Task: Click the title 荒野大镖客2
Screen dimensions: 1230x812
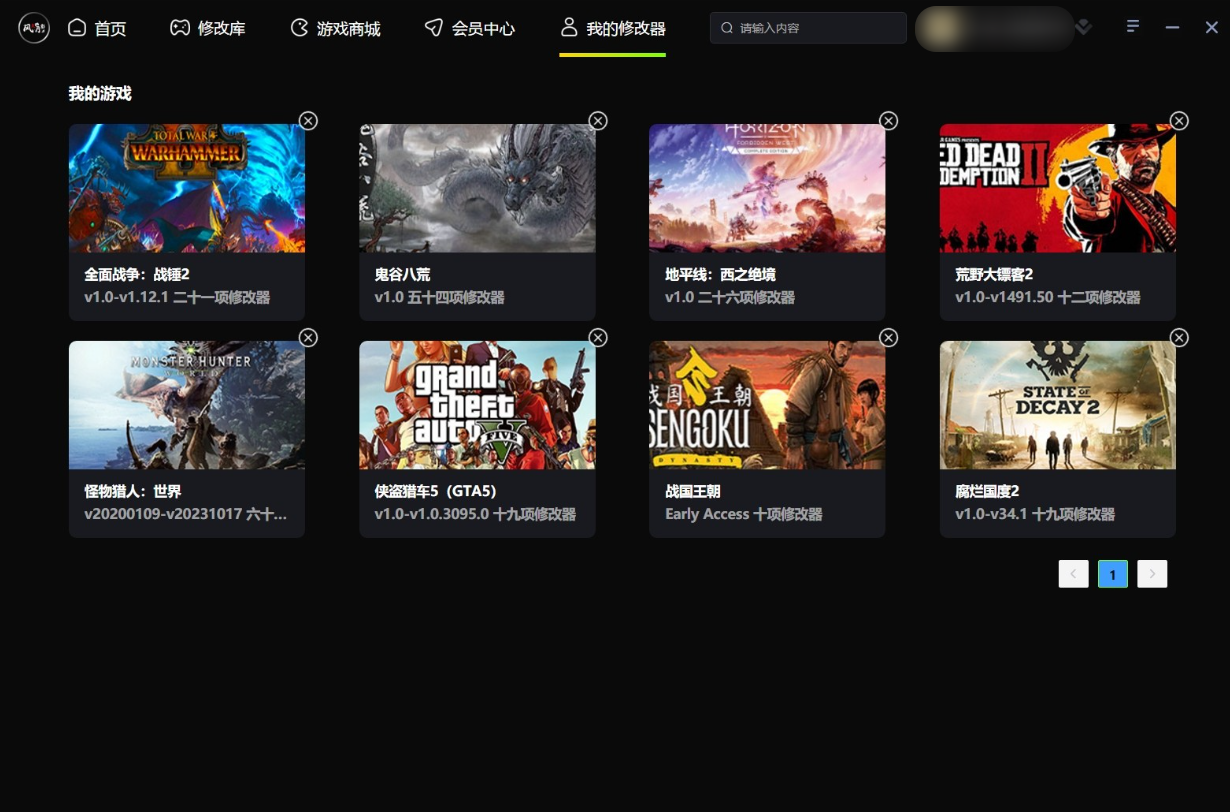Action: [x=994, y=274]
